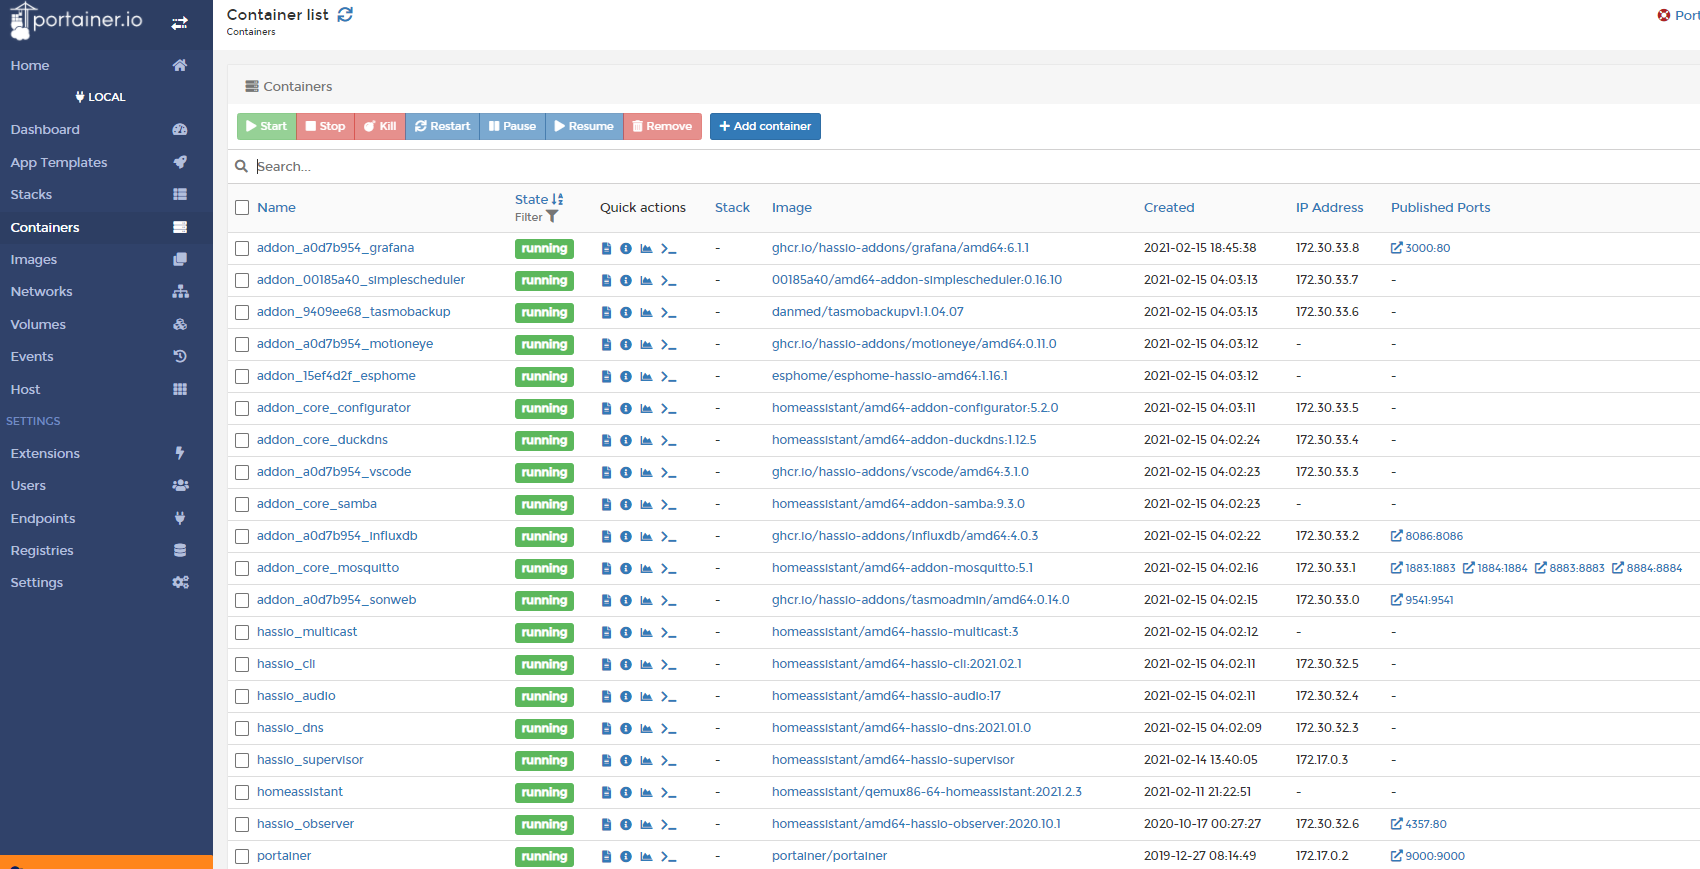Open the mosquitto 1883:1883 port link

1423,568
